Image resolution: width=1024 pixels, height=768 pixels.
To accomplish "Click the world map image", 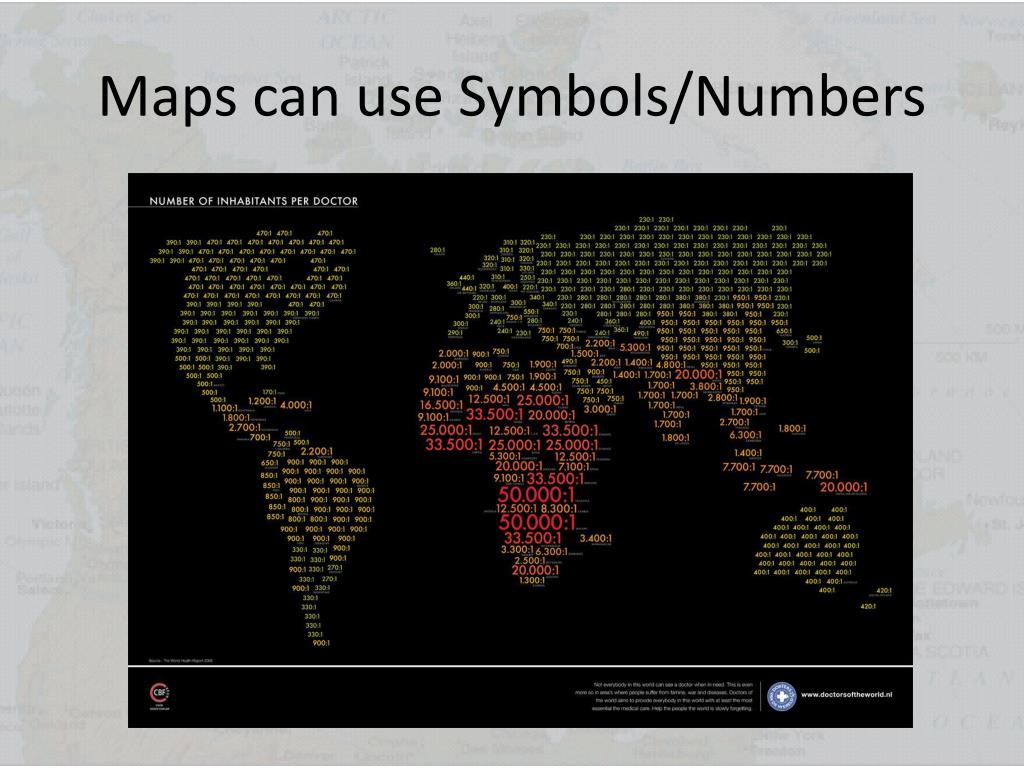I will [x=520, y=451].
